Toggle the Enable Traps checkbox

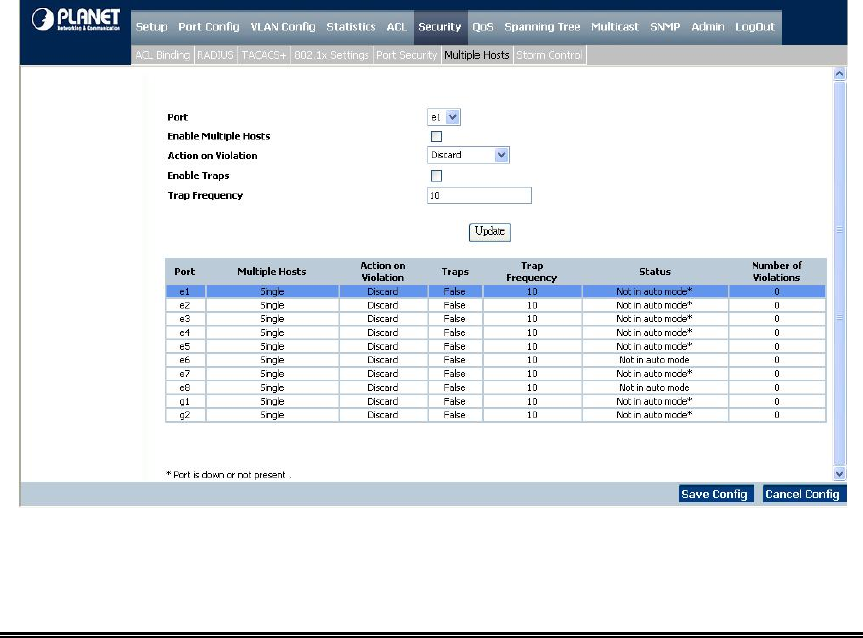(x=436, y=176)
